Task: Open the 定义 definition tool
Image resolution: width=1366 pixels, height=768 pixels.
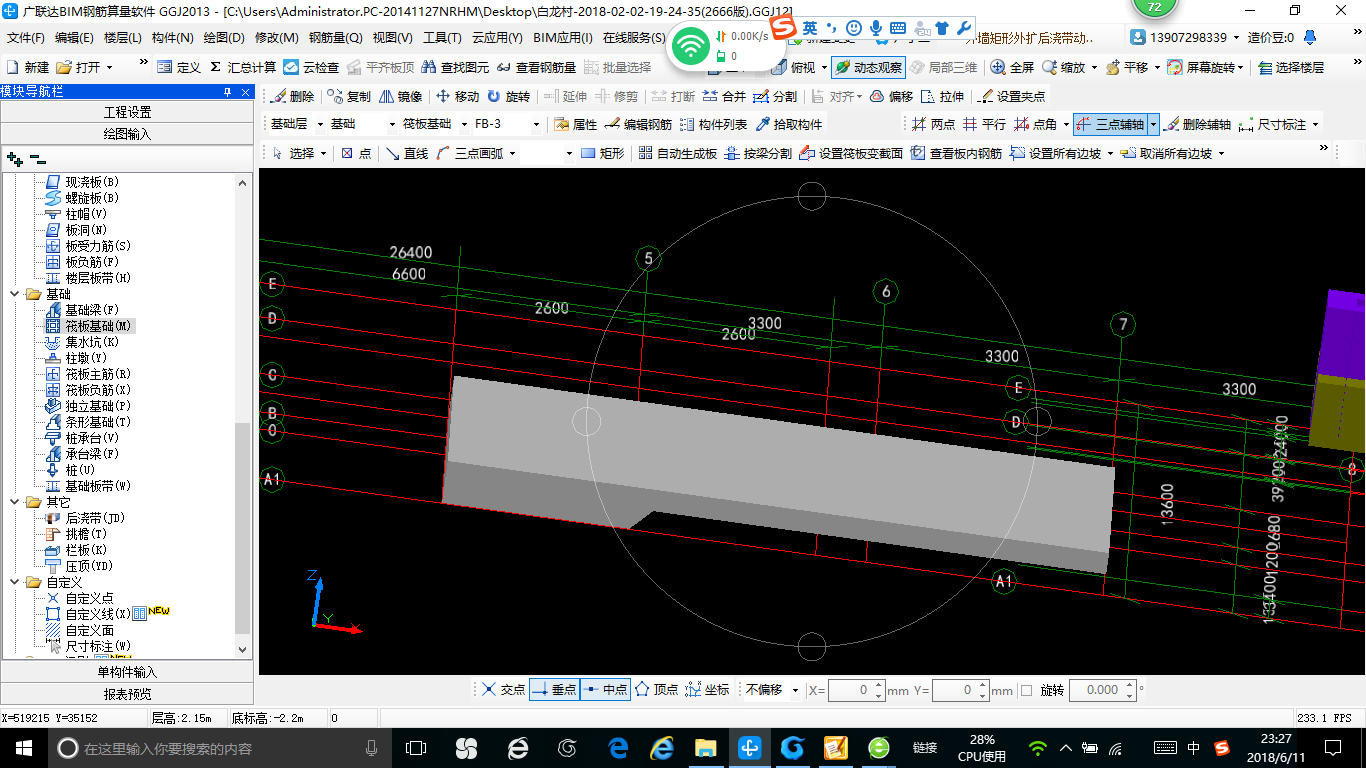Action: (x=180, y=67)
